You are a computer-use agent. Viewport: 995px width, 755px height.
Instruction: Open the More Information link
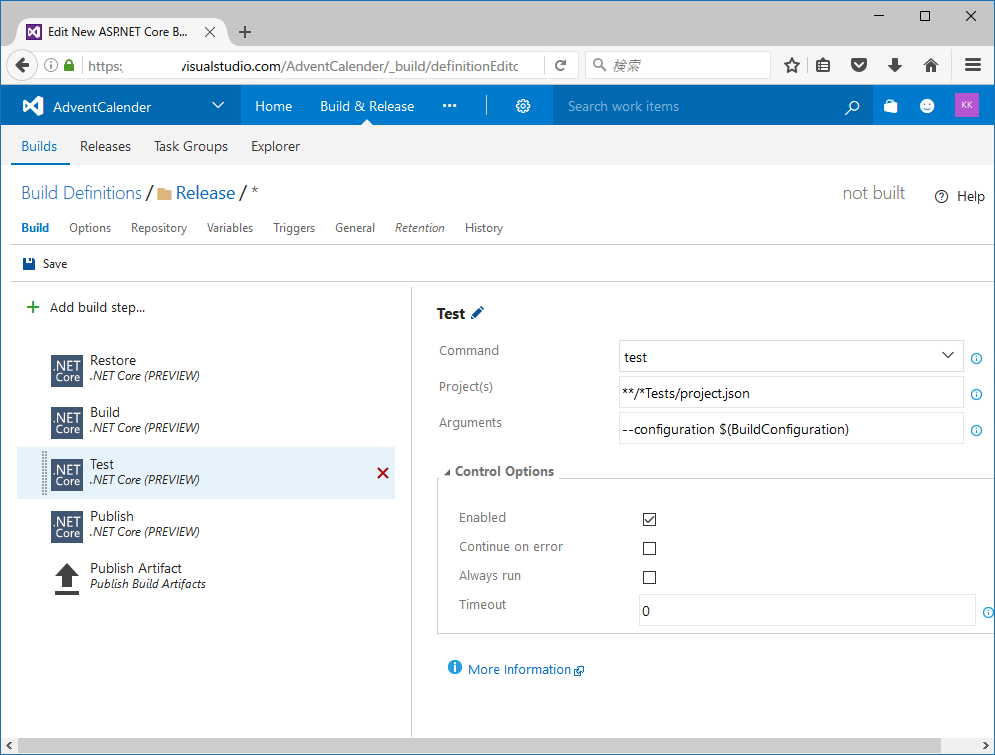click(x=519, y=669)
